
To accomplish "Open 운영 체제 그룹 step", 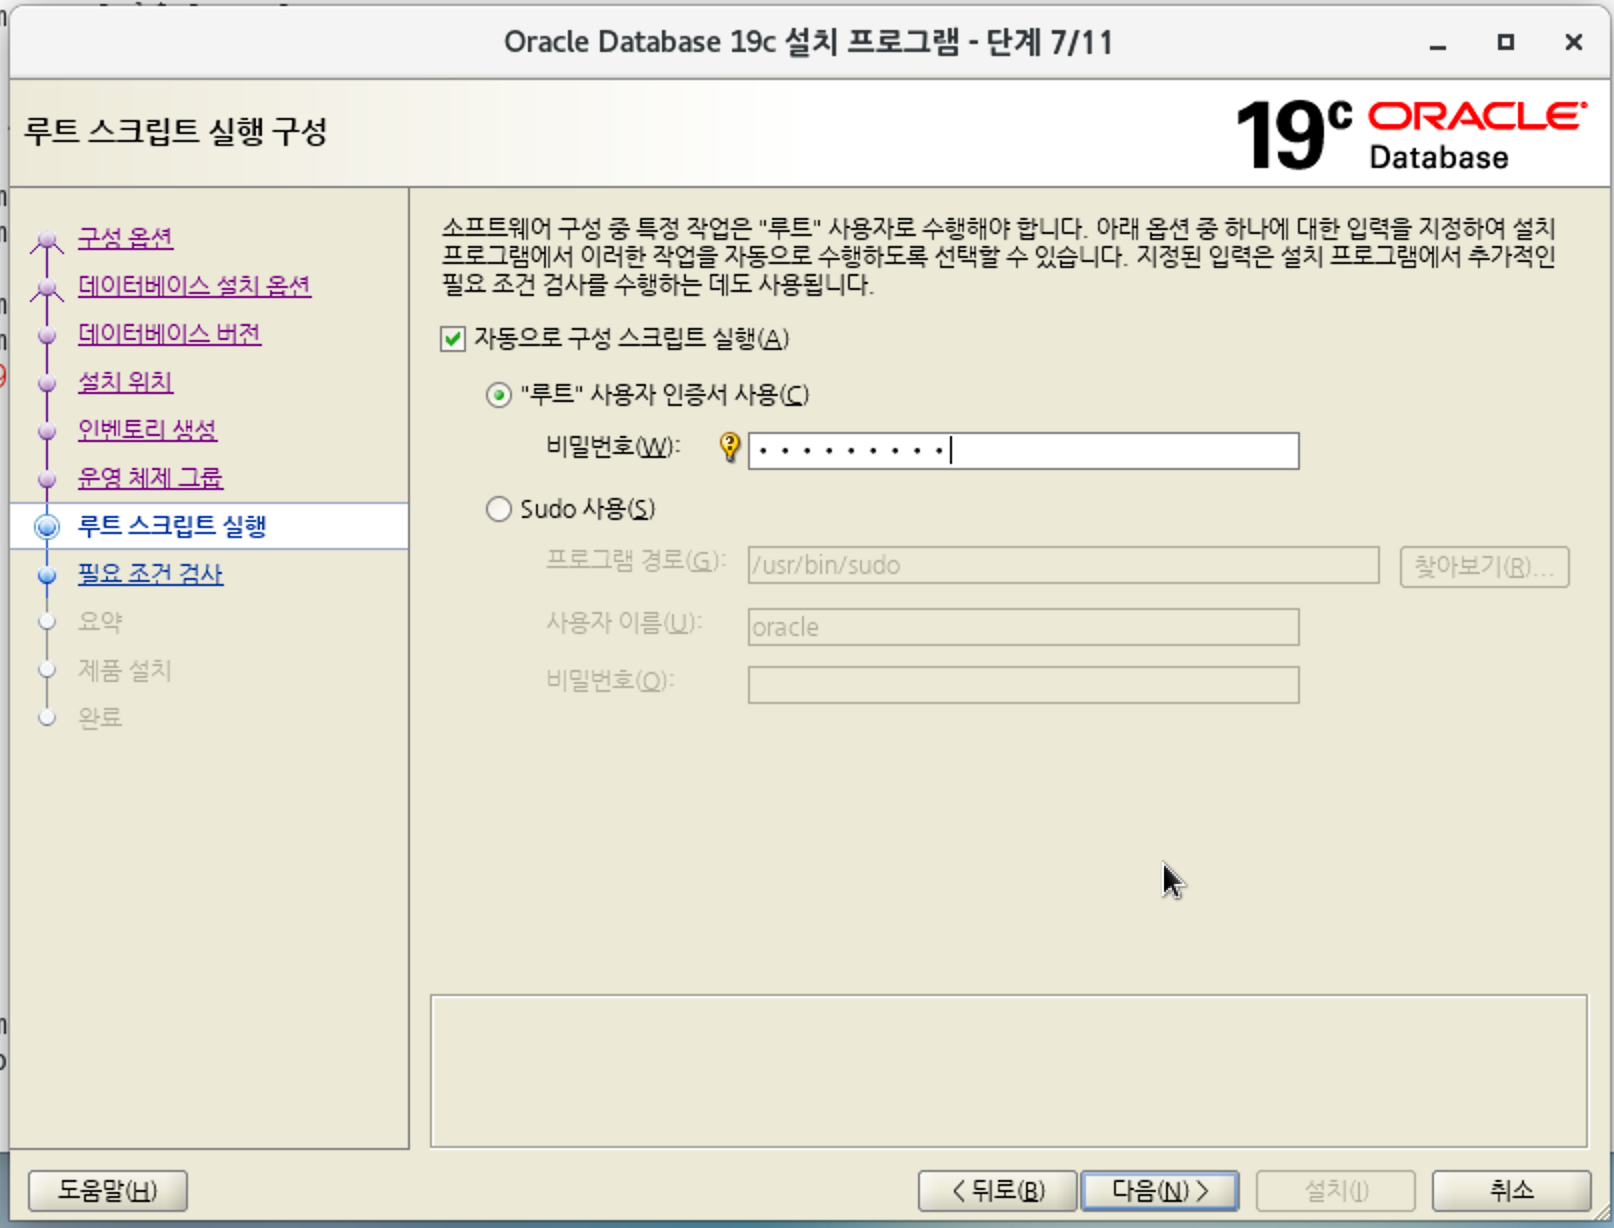I will [x=151, y=478].
